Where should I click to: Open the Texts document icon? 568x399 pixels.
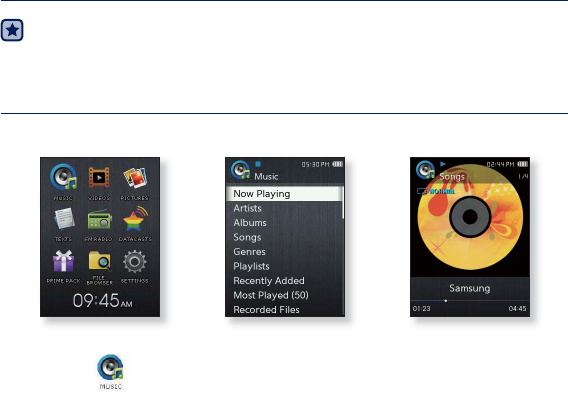pos(64,219)
